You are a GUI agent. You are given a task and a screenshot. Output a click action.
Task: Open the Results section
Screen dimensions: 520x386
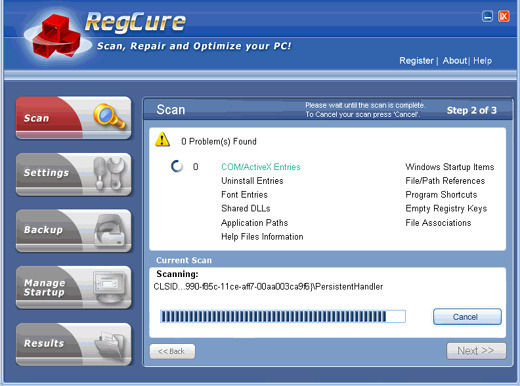click(x=73, y=344)
